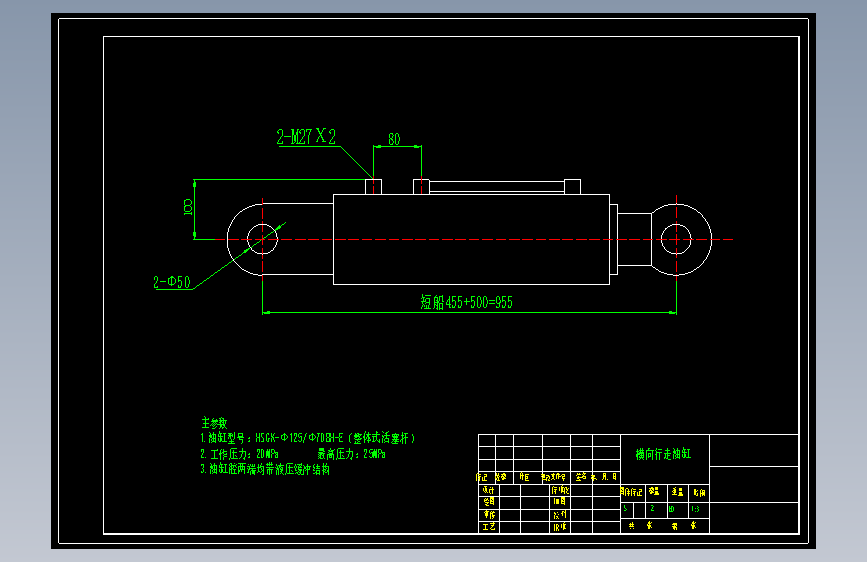This screenshot has height=562, width=867.
Task: Click the piston rod section near rod eye
Action: [x=634, y=240]
